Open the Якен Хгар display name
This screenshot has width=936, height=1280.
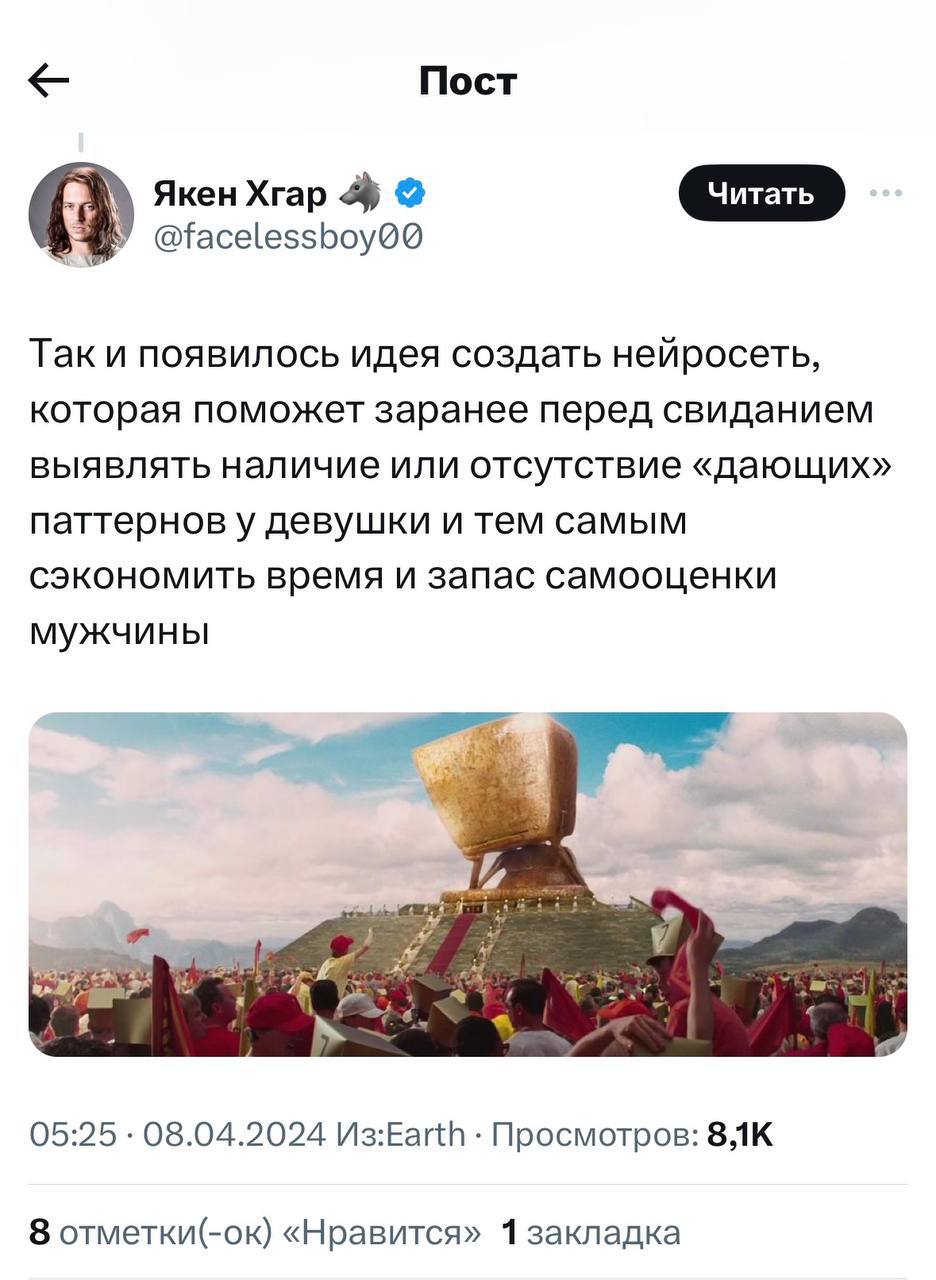click(240, 193)
